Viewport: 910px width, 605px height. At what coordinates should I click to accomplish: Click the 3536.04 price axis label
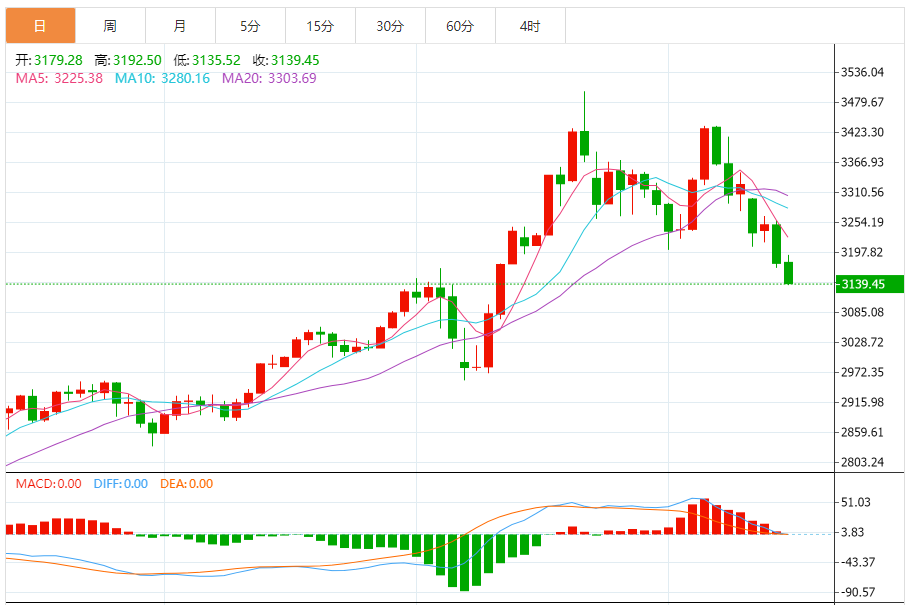tap(862, 72)
